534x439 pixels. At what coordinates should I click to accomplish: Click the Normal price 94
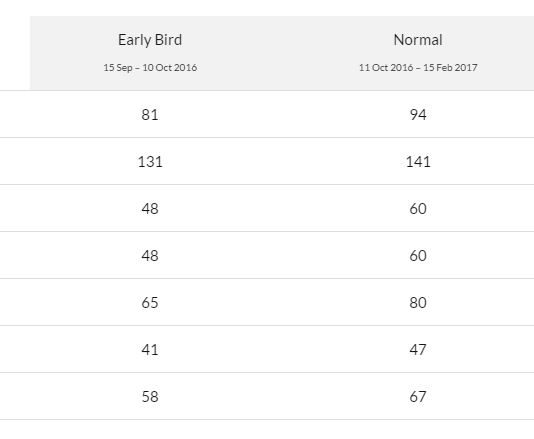coord(418,114)
